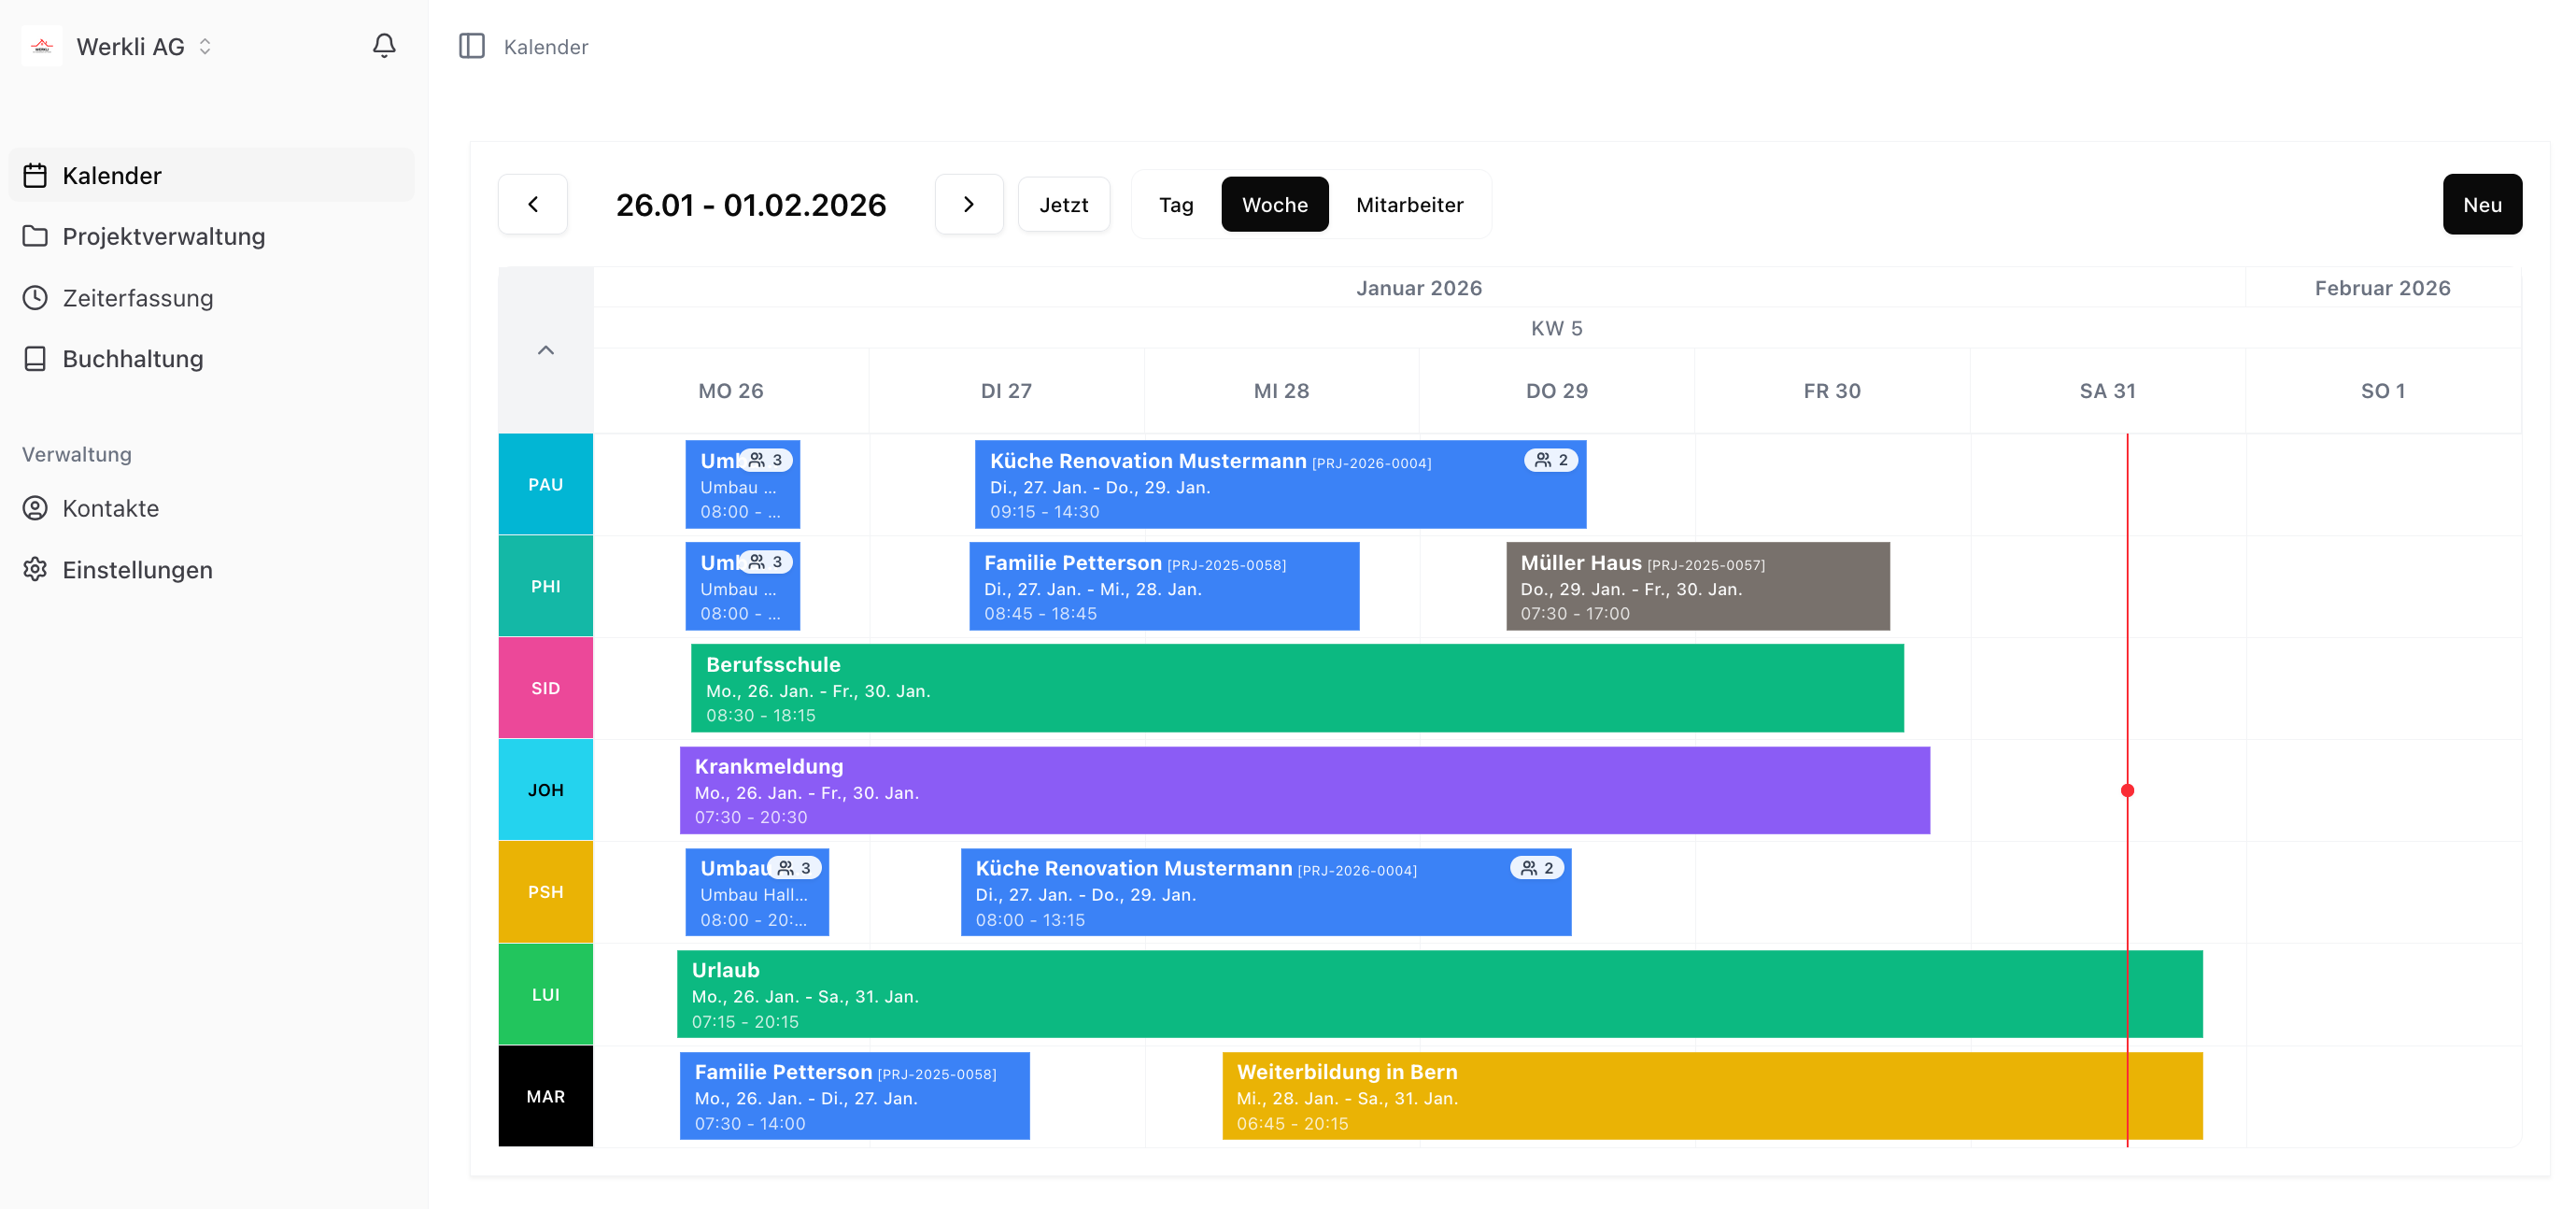2576x1209 pixels.
Task: Go to next week
Action: pyautogui.click(x=969, y=204)
